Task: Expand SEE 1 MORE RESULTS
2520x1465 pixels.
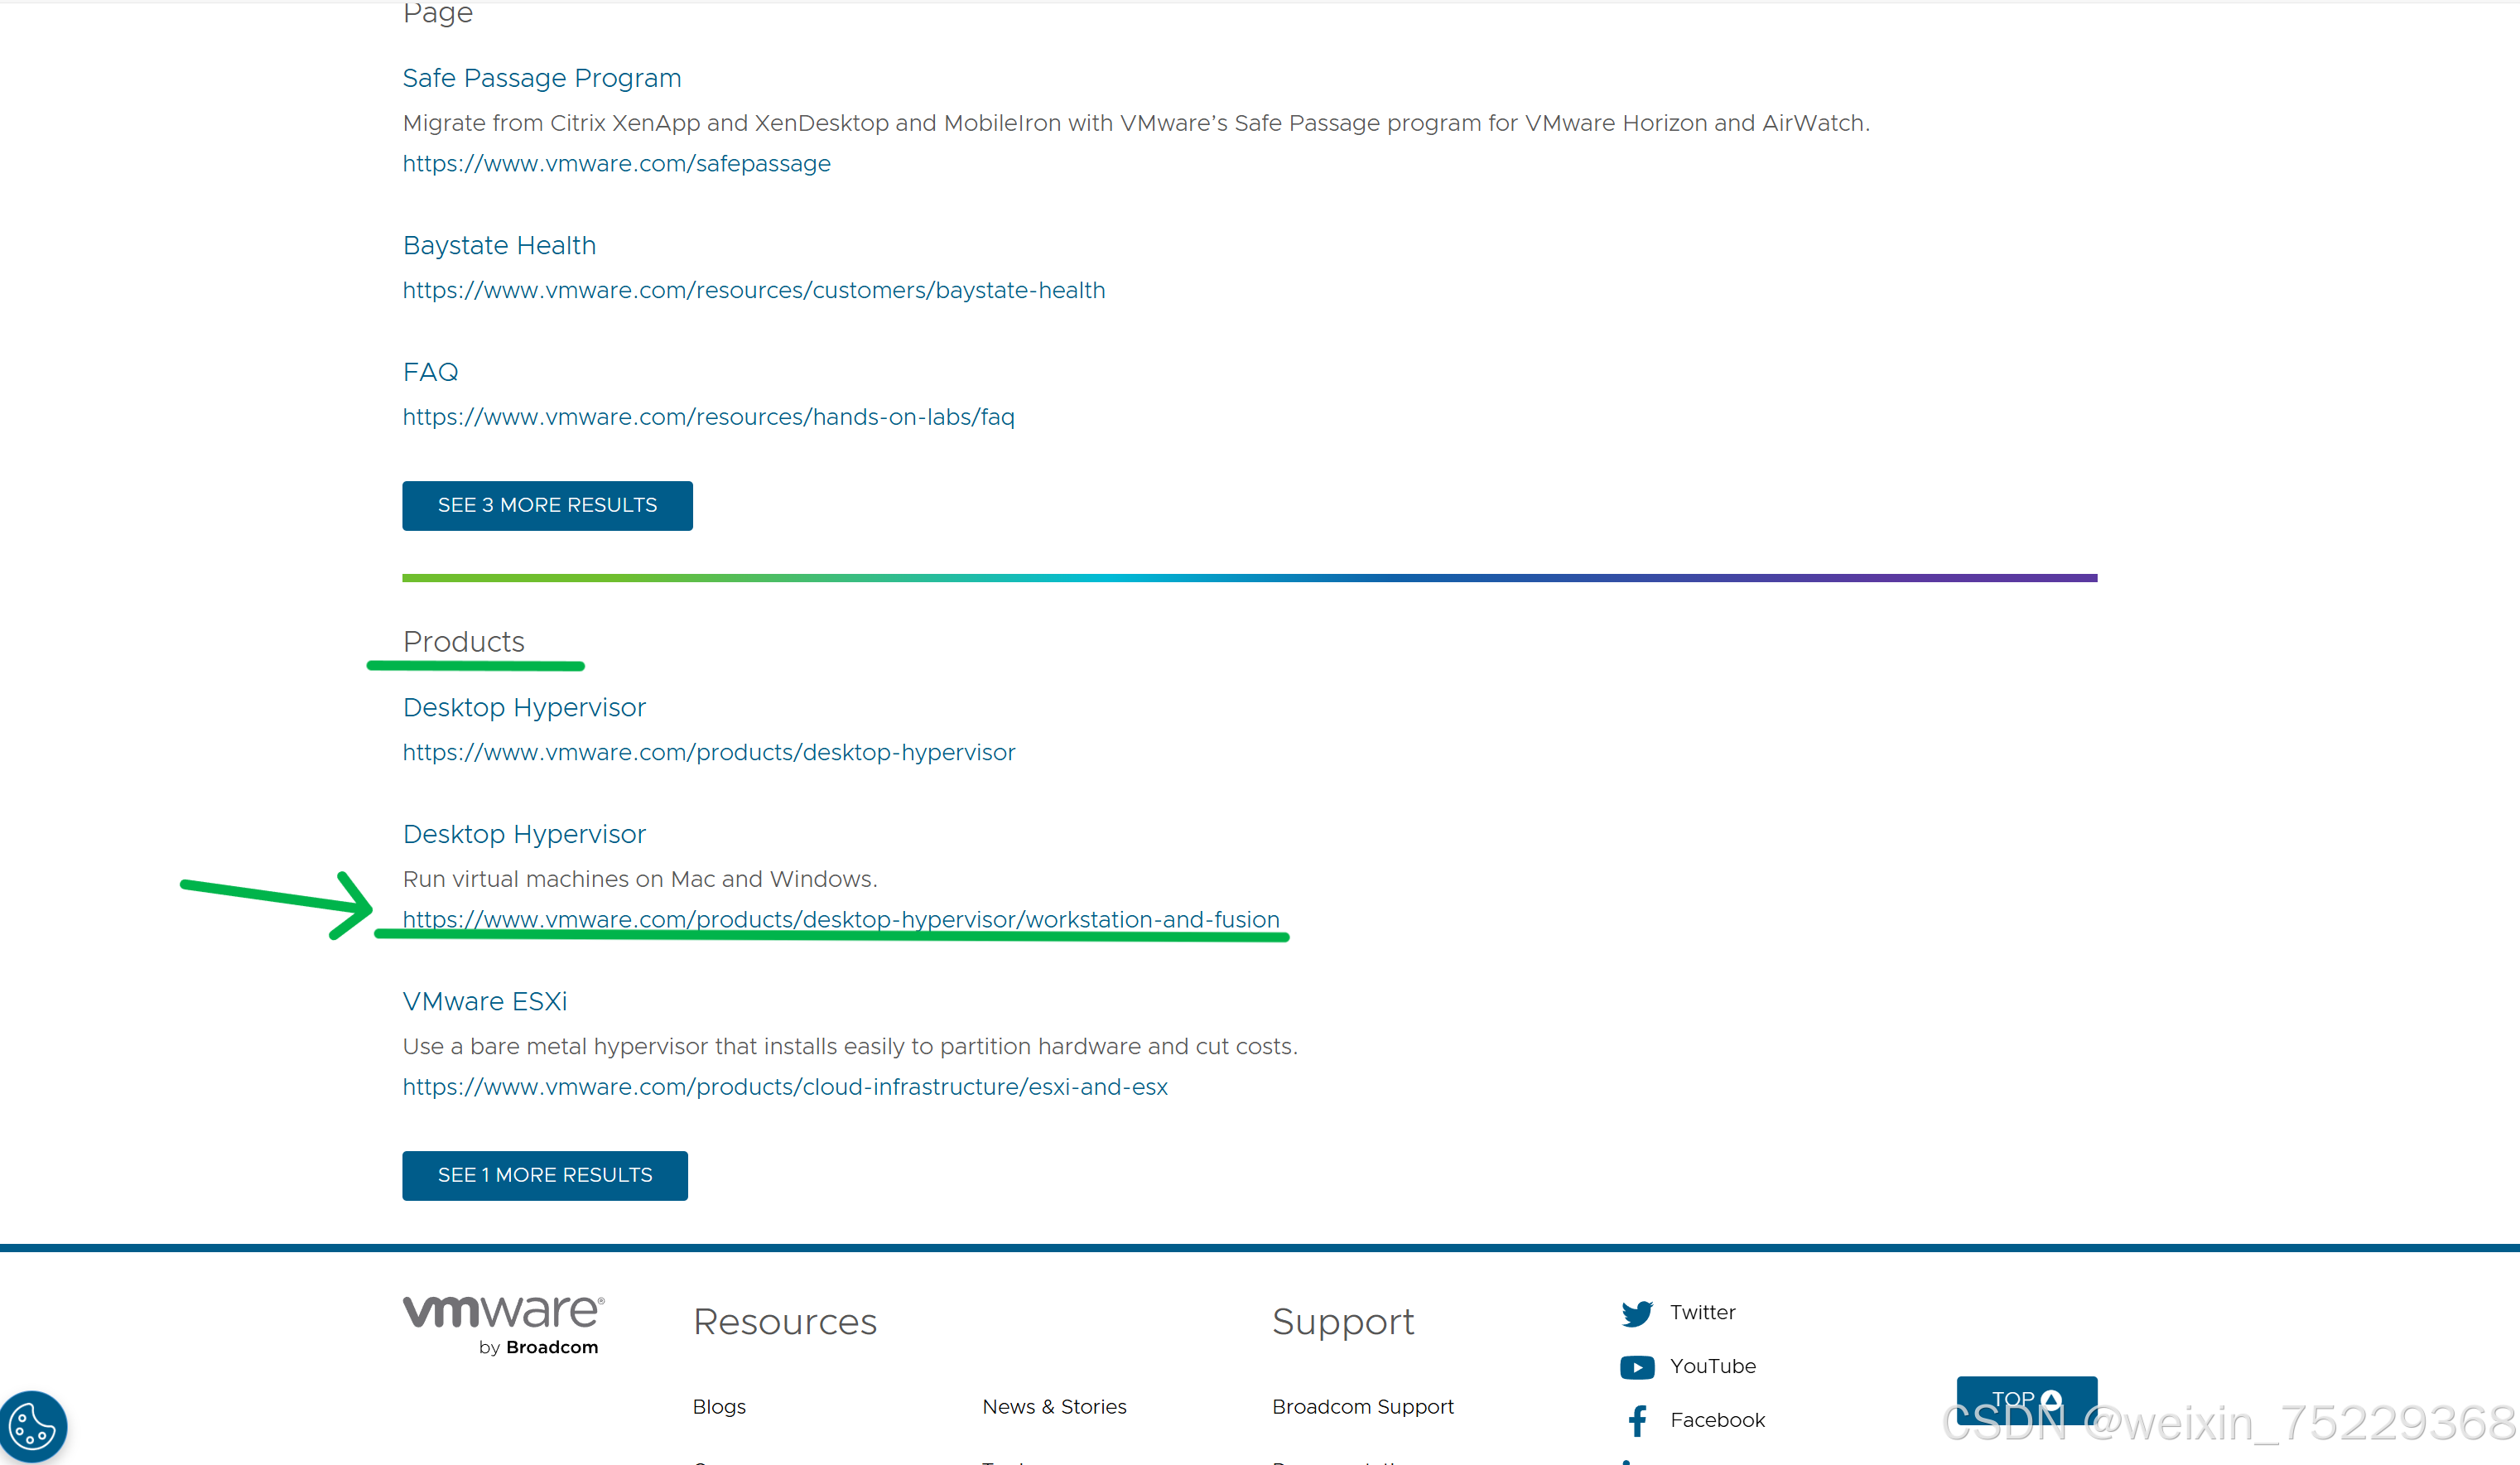Action: tap(544, 1175)
